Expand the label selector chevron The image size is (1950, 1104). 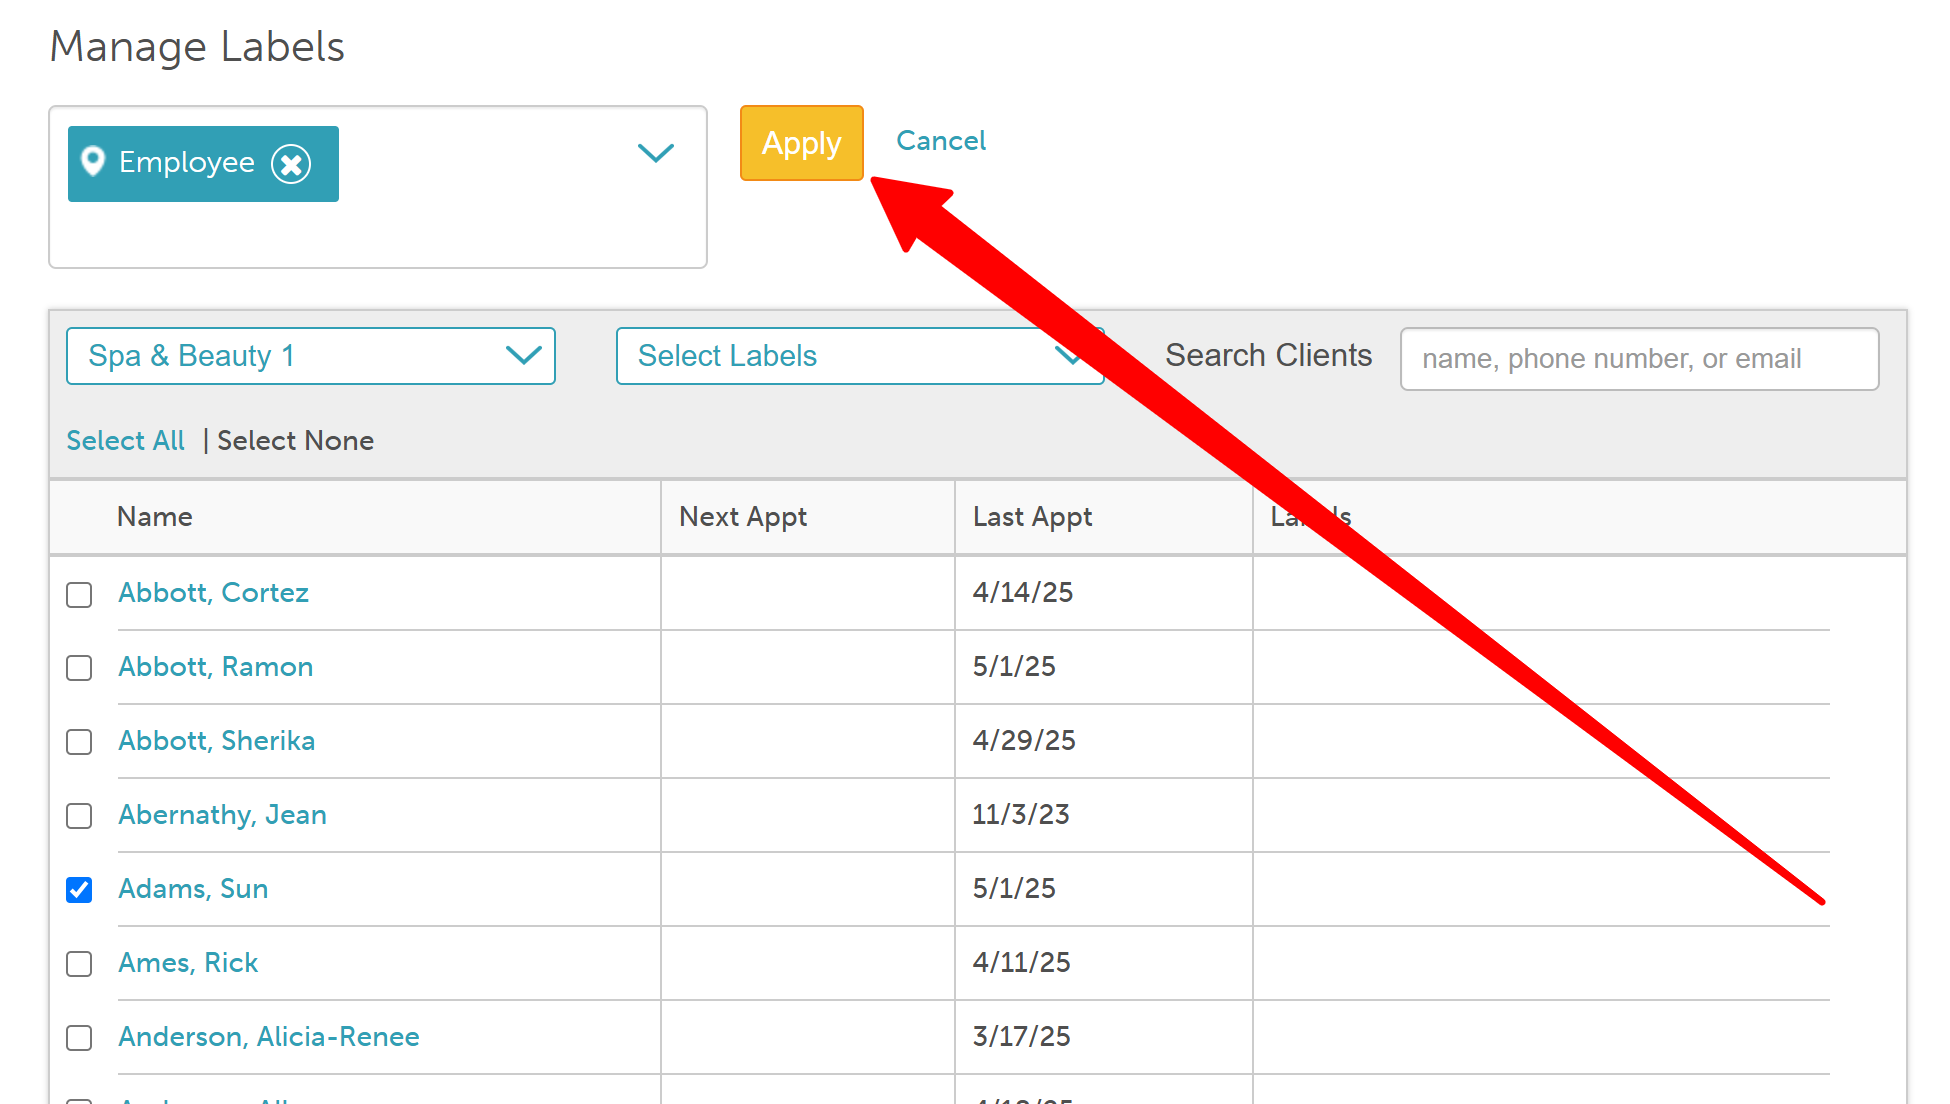(x=655, y=153)
